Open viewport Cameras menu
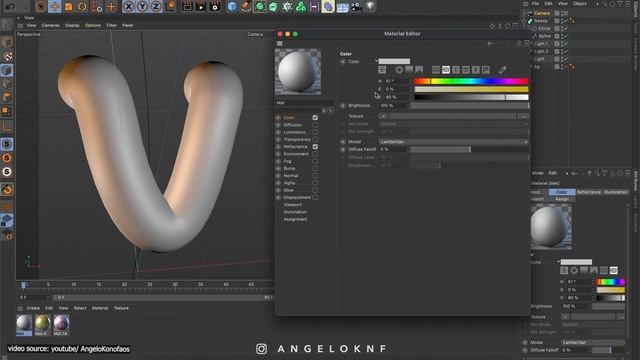 point(51,25)
